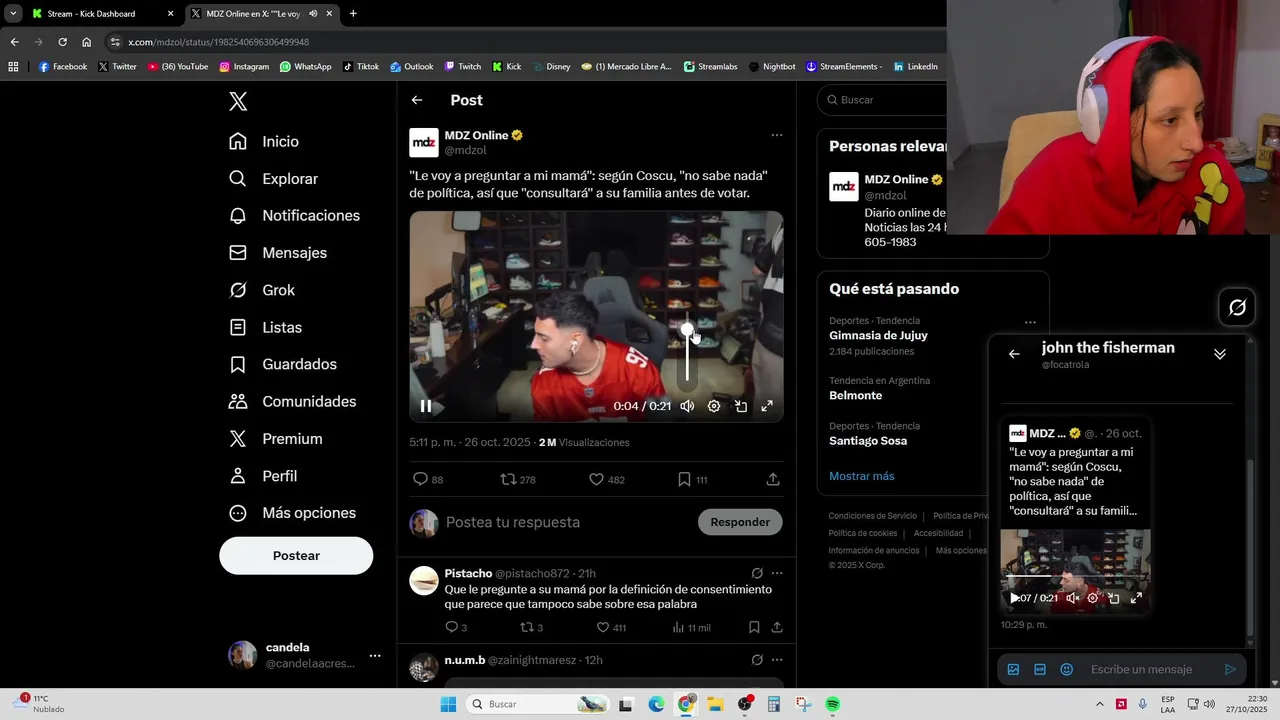
Task: Unmute the chat video
Action: (x=1072, y=598)
